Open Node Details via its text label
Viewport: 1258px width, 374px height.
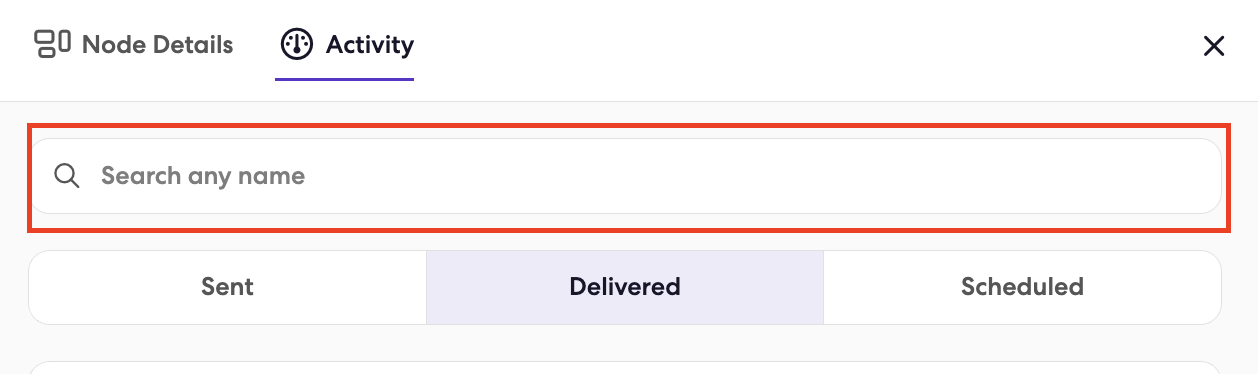tap(158, 45)
